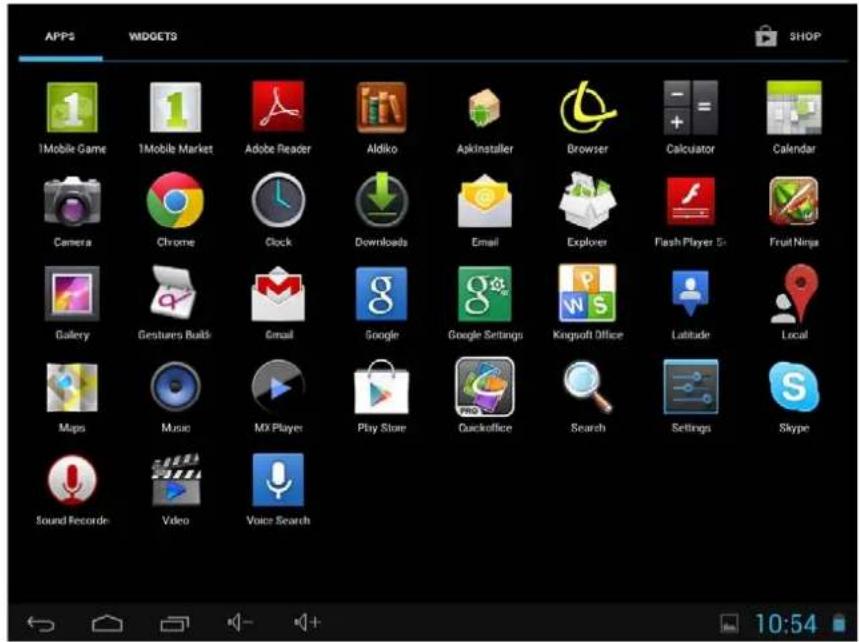
Task: Raise volume with the volume up button
Action: [x=308, y=622]
